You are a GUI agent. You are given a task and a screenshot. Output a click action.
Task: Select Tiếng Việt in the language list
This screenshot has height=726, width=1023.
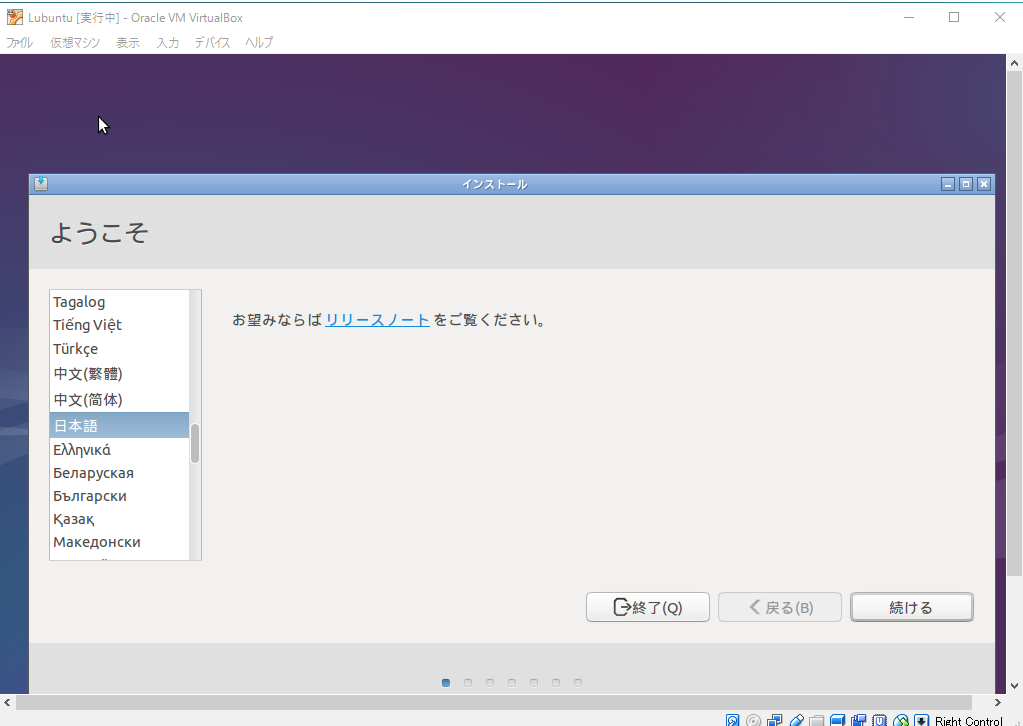coord(119,325)
